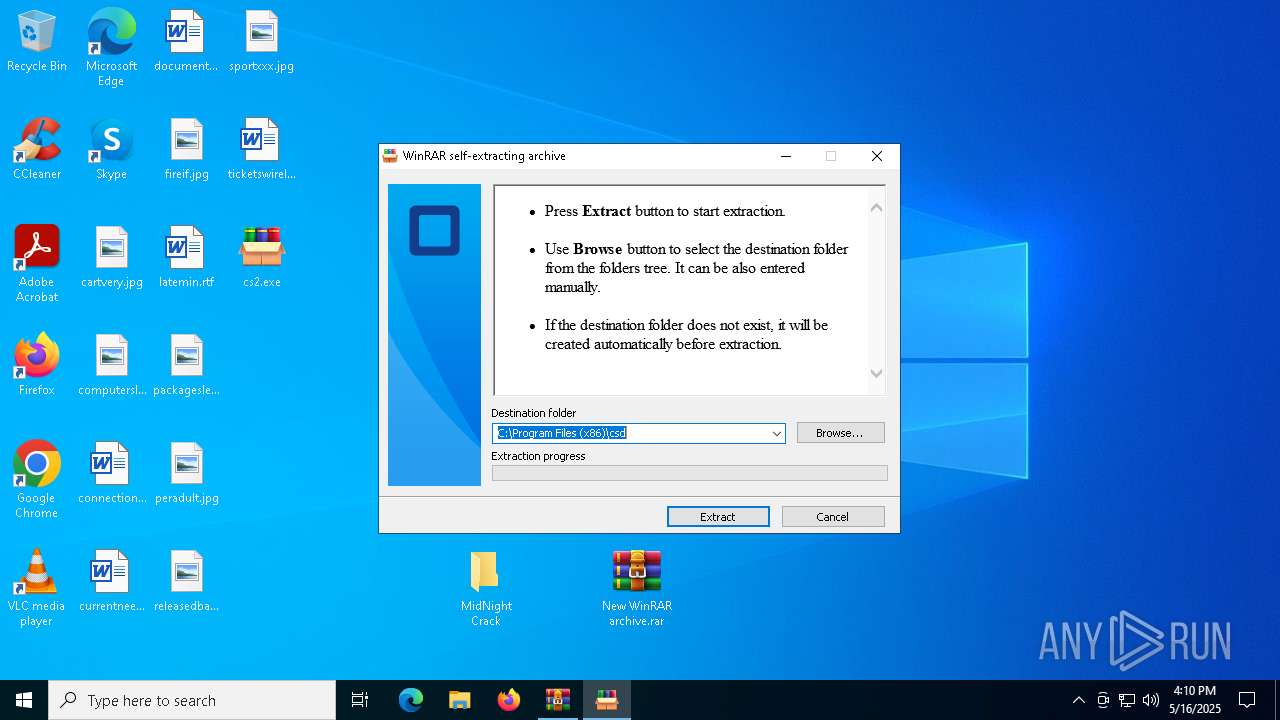Click the taskbar search box

[x=192, y=700]
